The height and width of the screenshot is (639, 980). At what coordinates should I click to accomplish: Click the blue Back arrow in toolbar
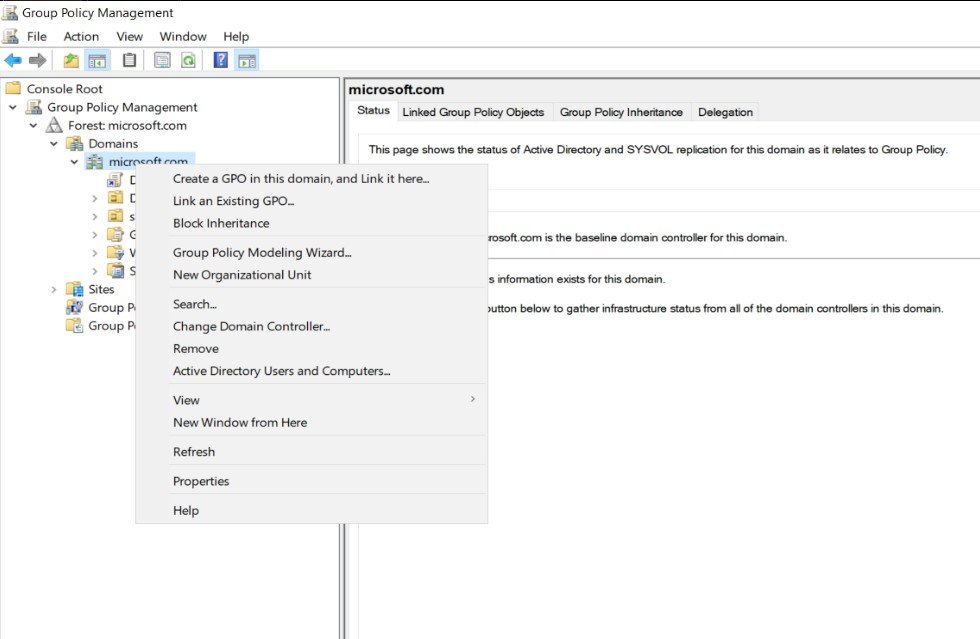coord(12,61)
